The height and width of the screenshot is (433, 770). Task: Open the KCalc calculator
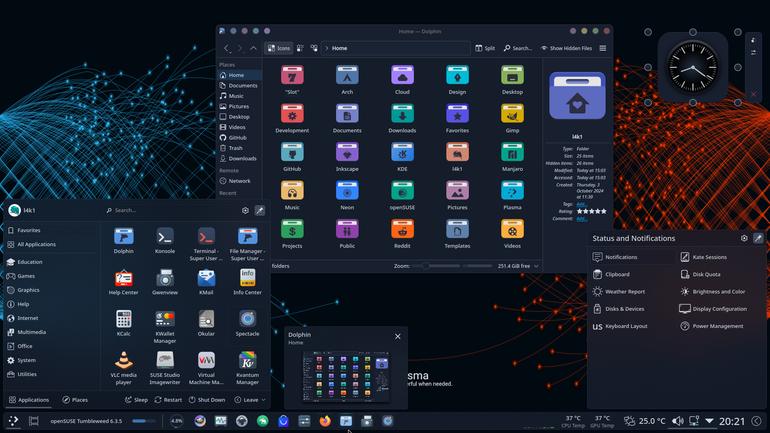123,323
